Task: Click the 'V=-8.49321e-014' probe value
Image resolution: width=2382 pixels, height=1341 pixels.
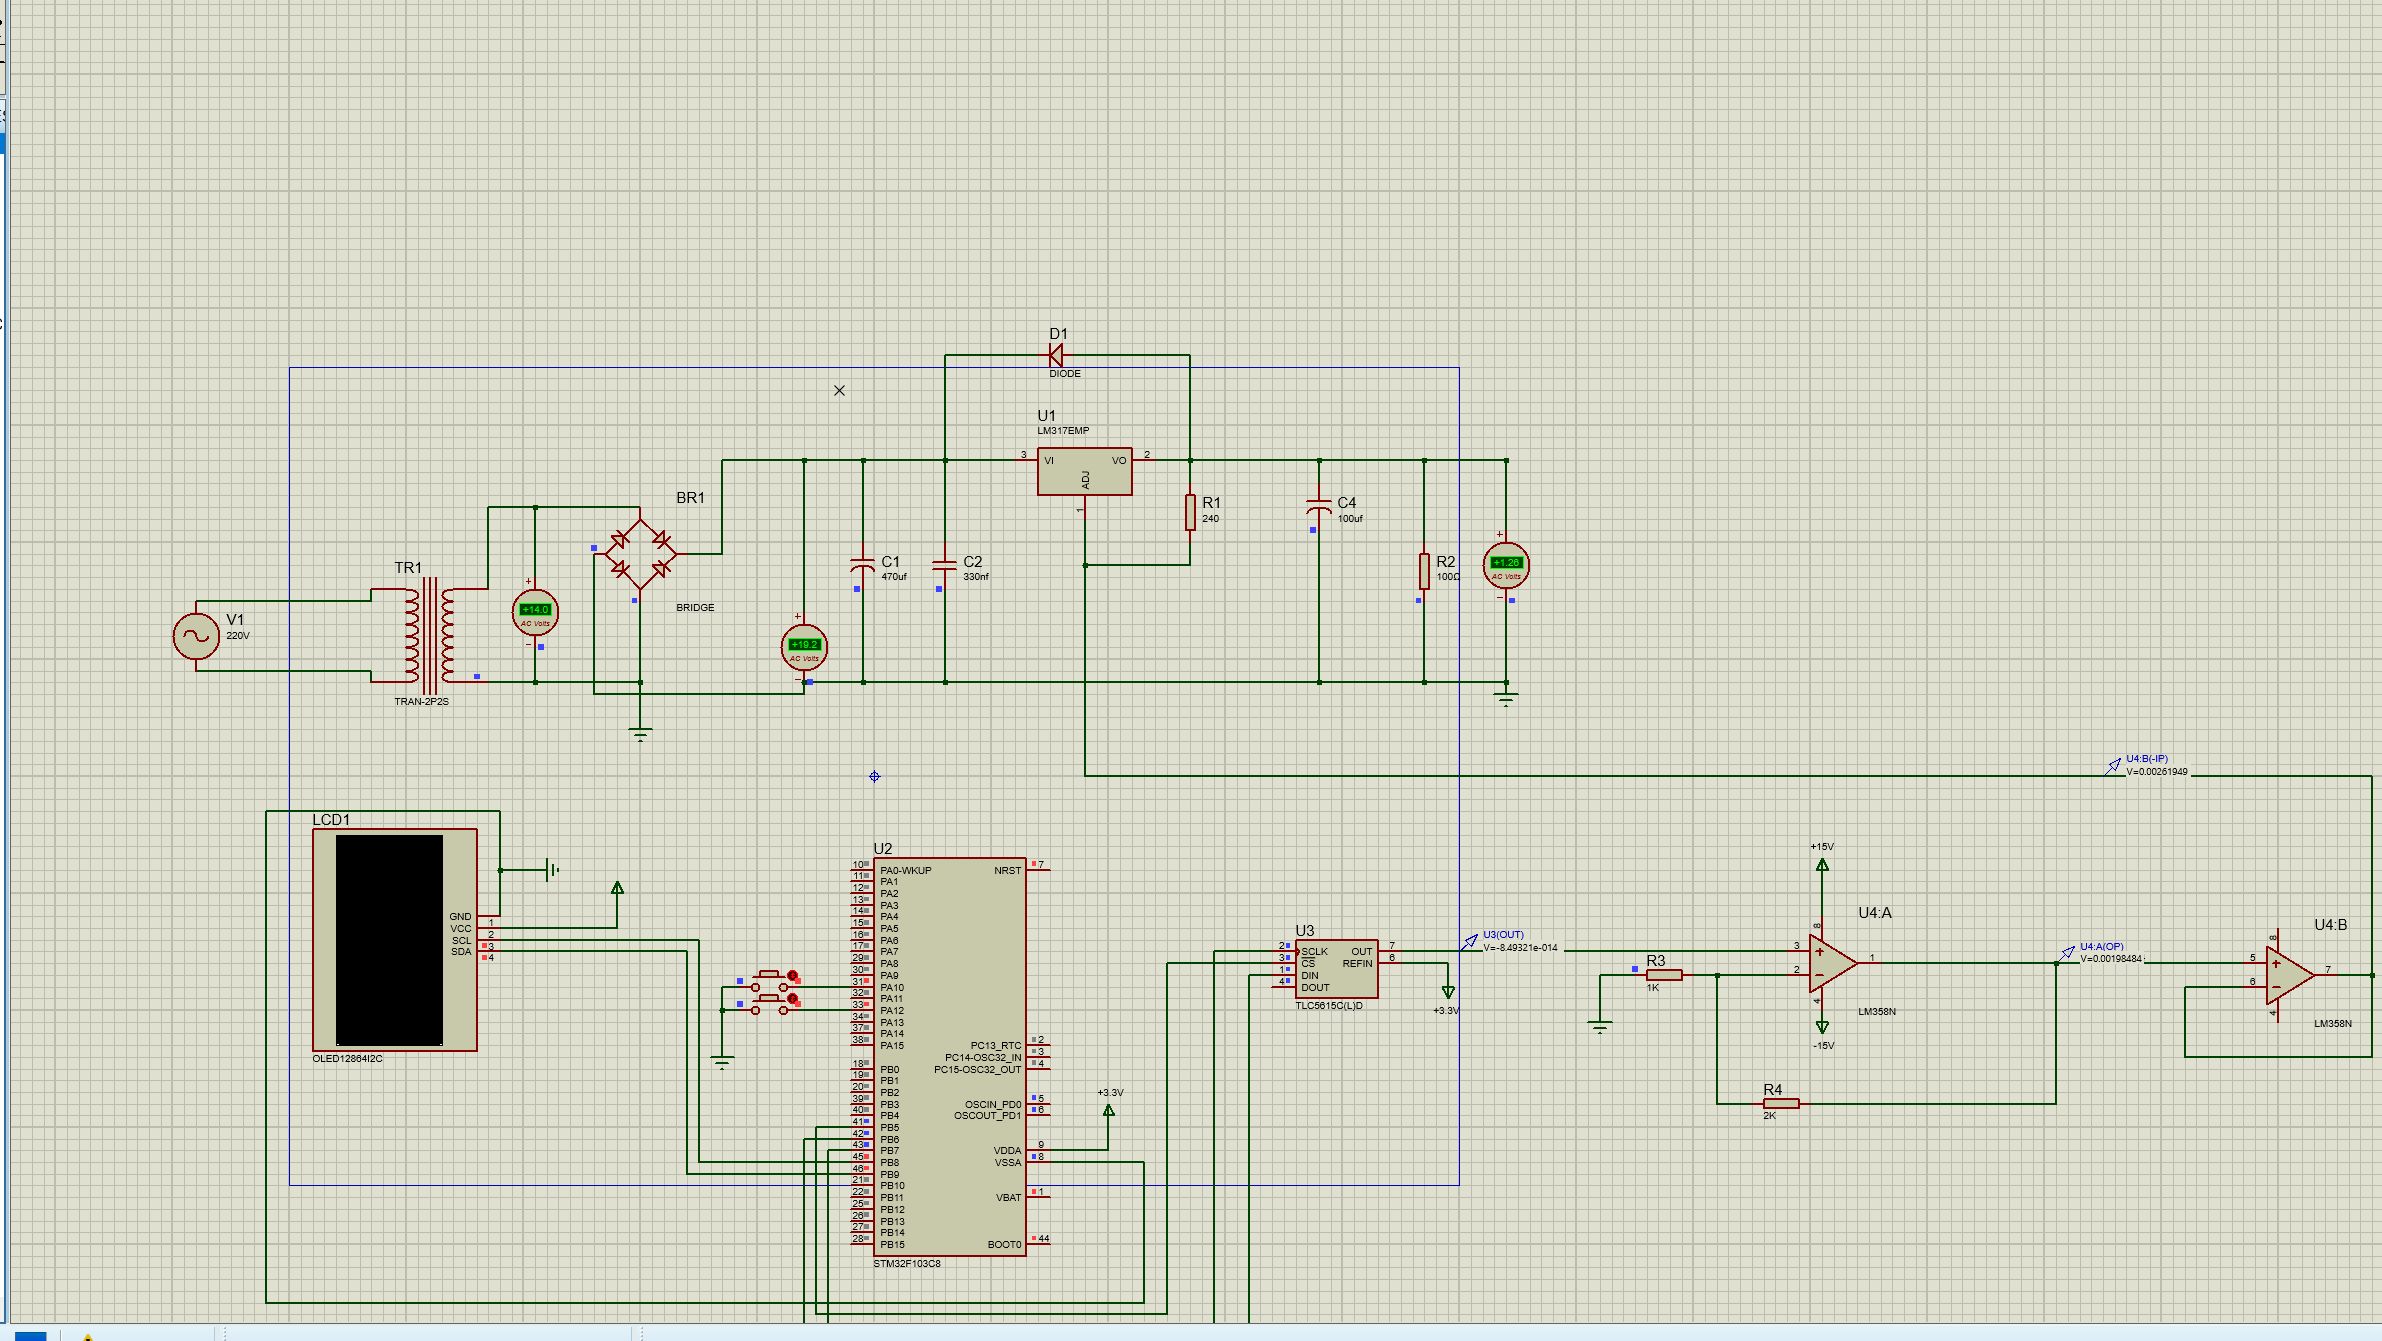Action: pyautogui.click(x=1520, y=948)
